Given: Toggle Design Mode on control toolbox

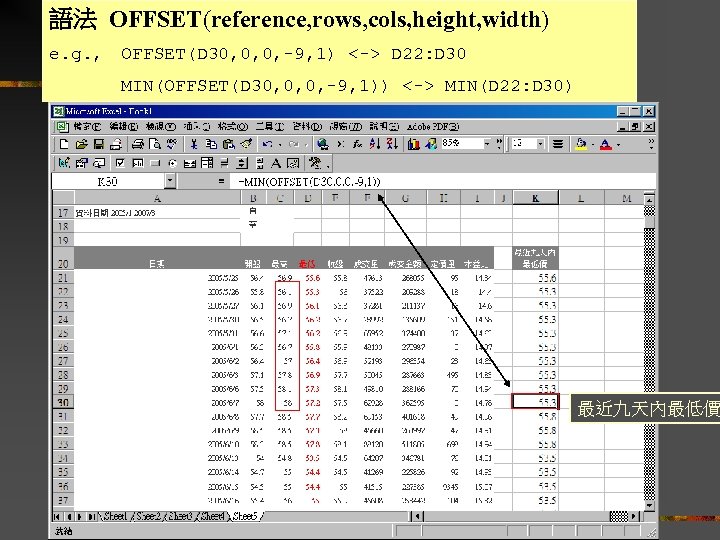Looking at the screenshot, I should click(64, 163).
